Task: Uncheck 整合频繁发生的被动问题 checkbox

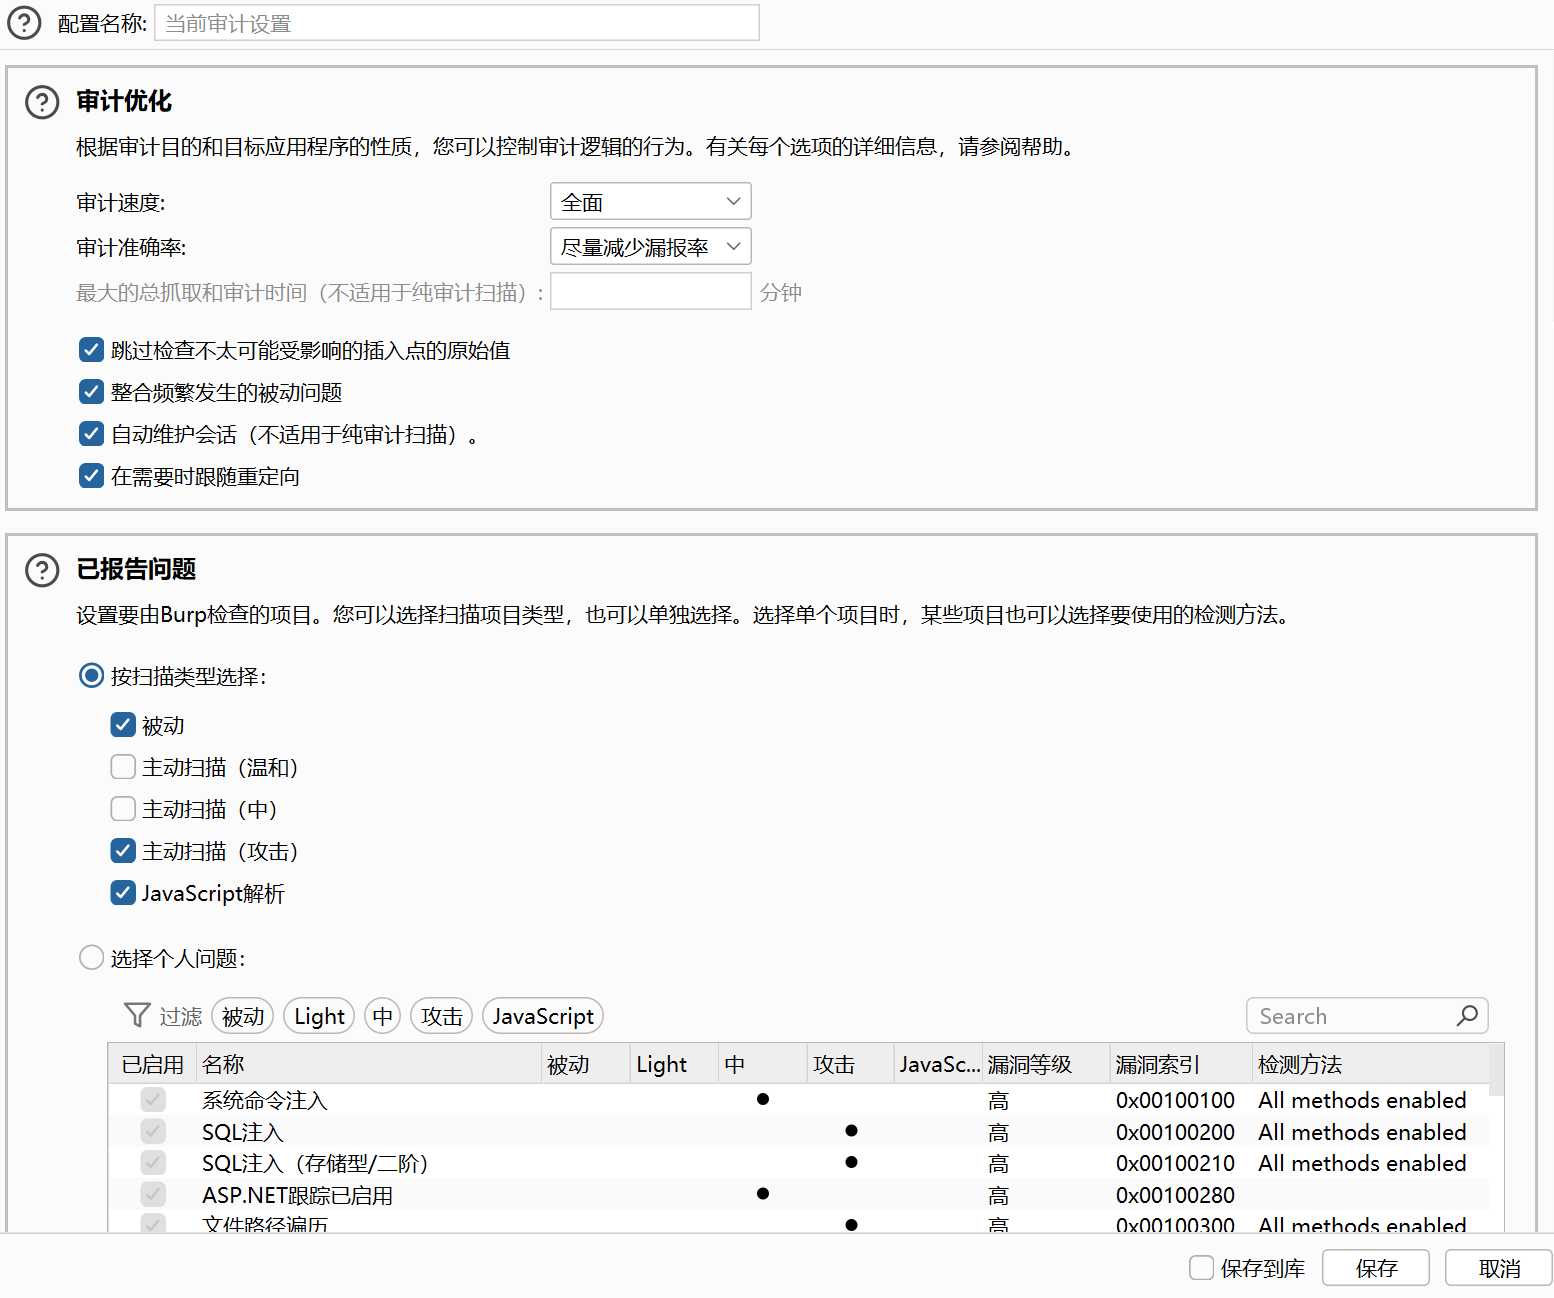Action: [x=91, y=392]
